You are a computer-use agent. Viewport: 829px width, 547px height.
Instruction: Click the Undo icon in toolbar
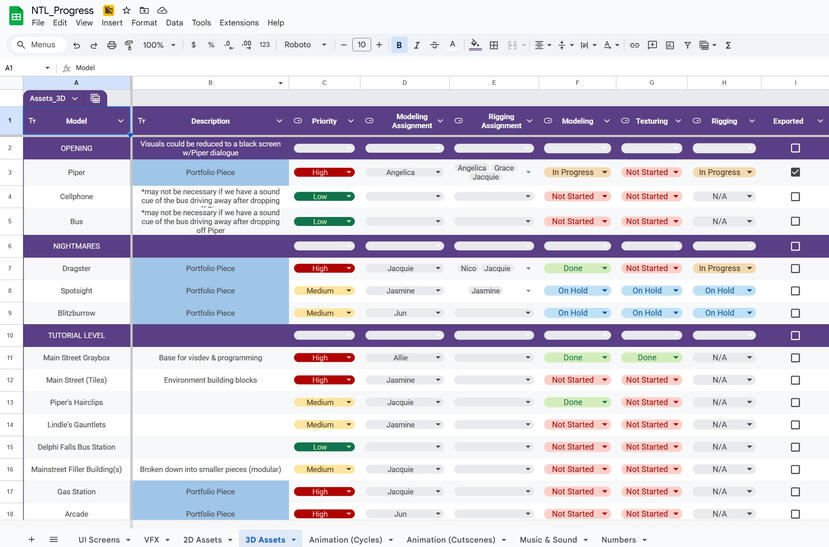pyautogui.click(x=77, y=45)
